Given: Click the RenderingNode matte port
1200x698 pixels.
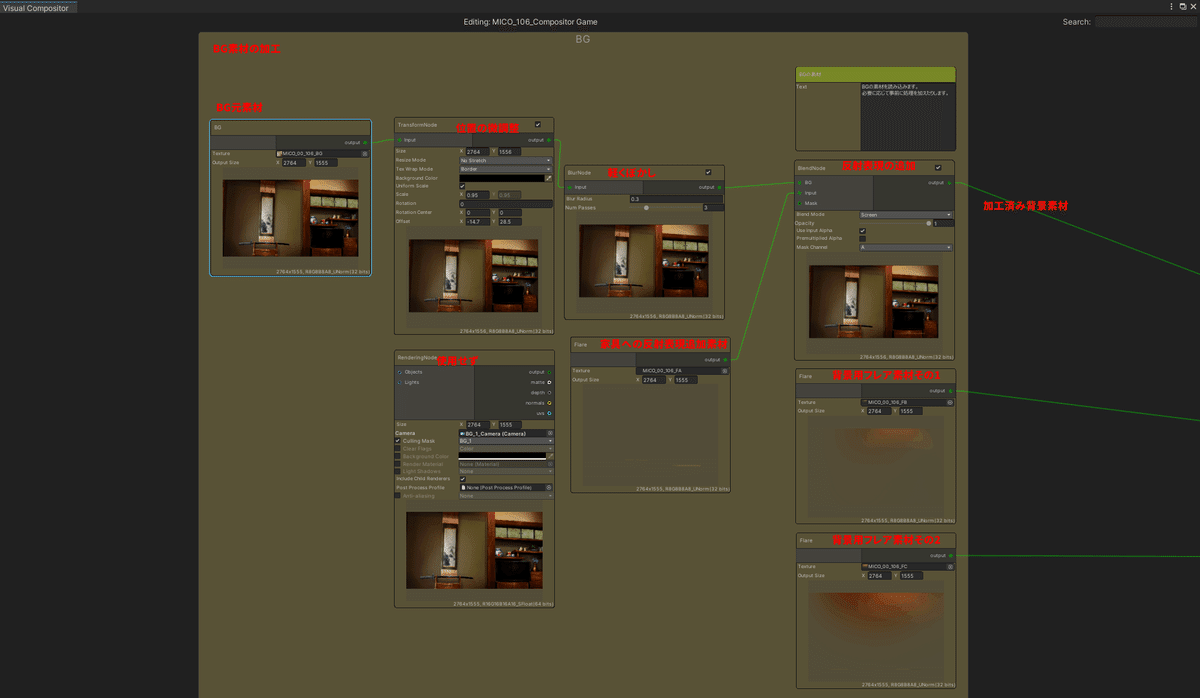Looking at the screenshot, I should tap(550, 382).
